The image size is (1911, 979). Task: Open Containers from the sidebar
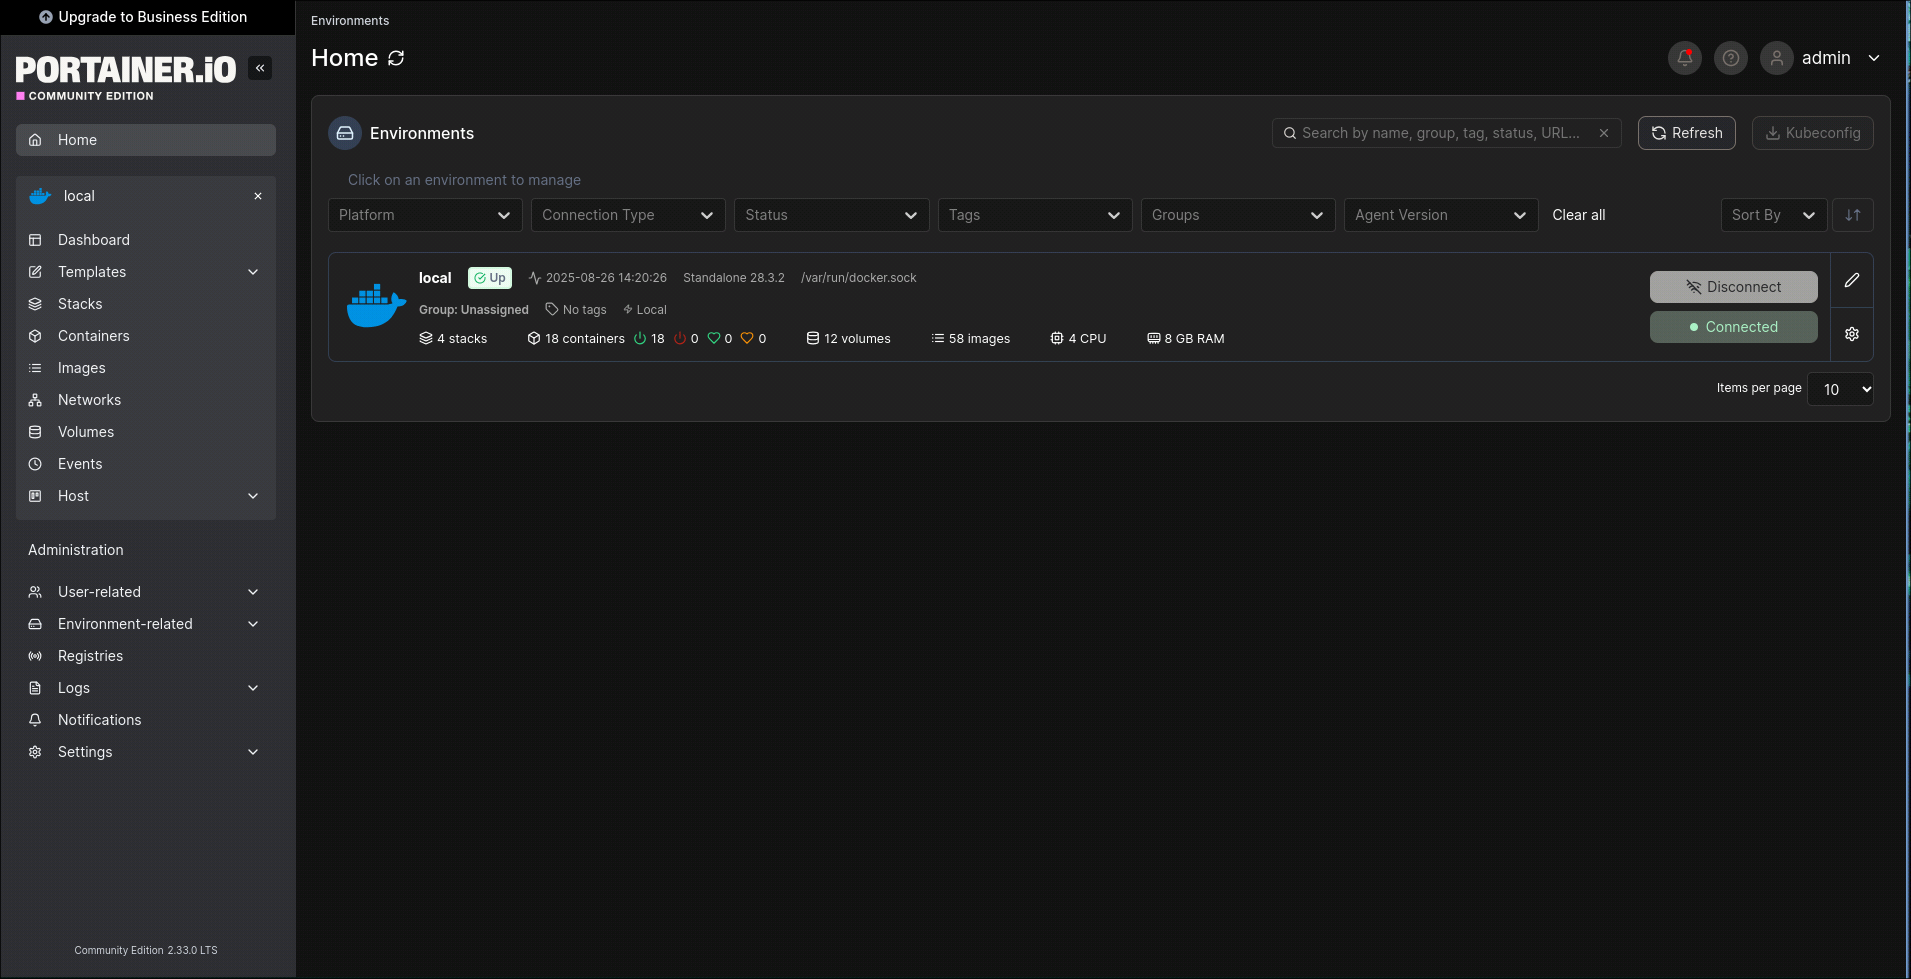[x=94, y=336]
